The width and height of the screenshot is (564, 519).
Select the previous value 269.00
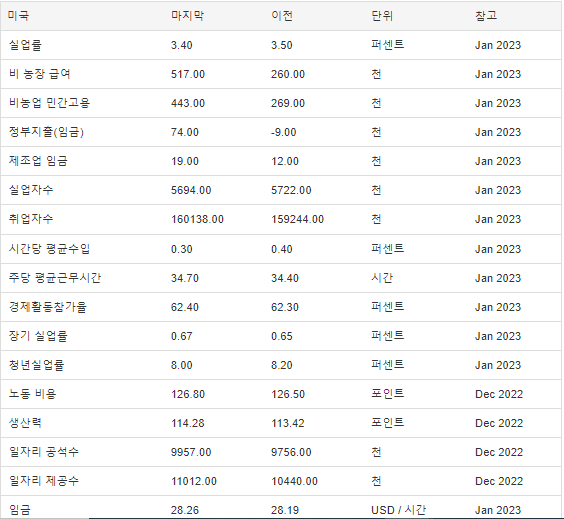(288, 103)
